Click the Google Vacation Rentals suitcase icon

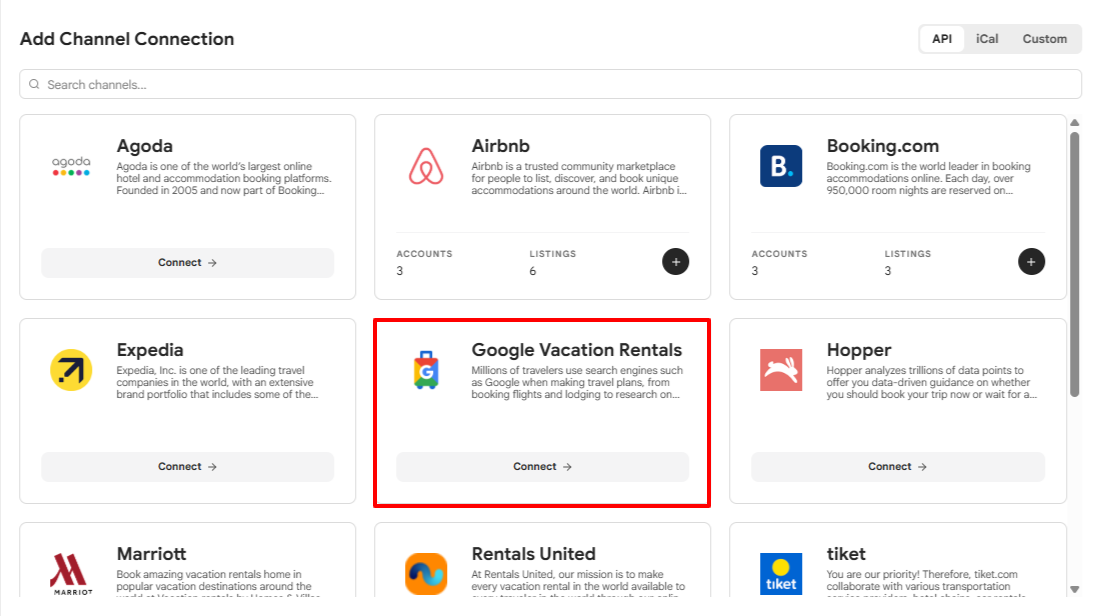coord(426,370)
